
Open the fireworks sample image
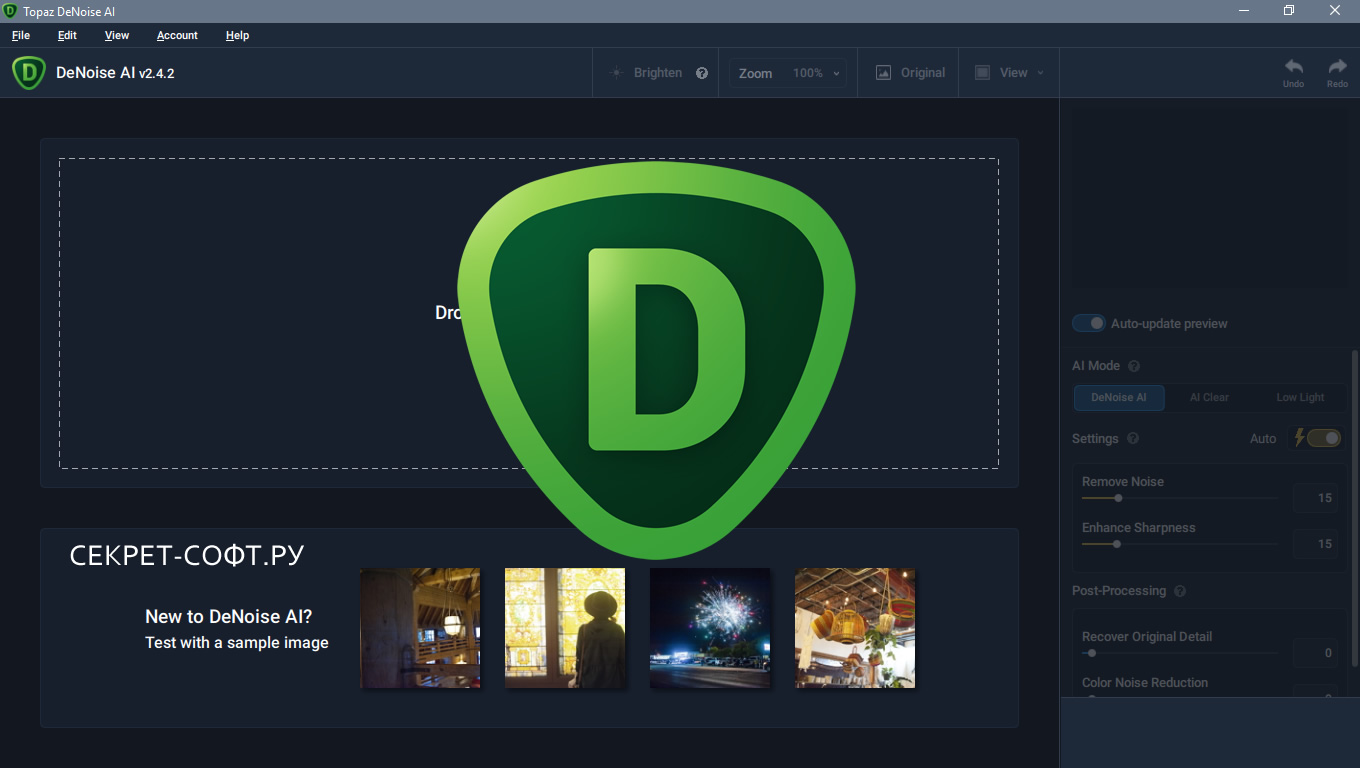(710, 628)
